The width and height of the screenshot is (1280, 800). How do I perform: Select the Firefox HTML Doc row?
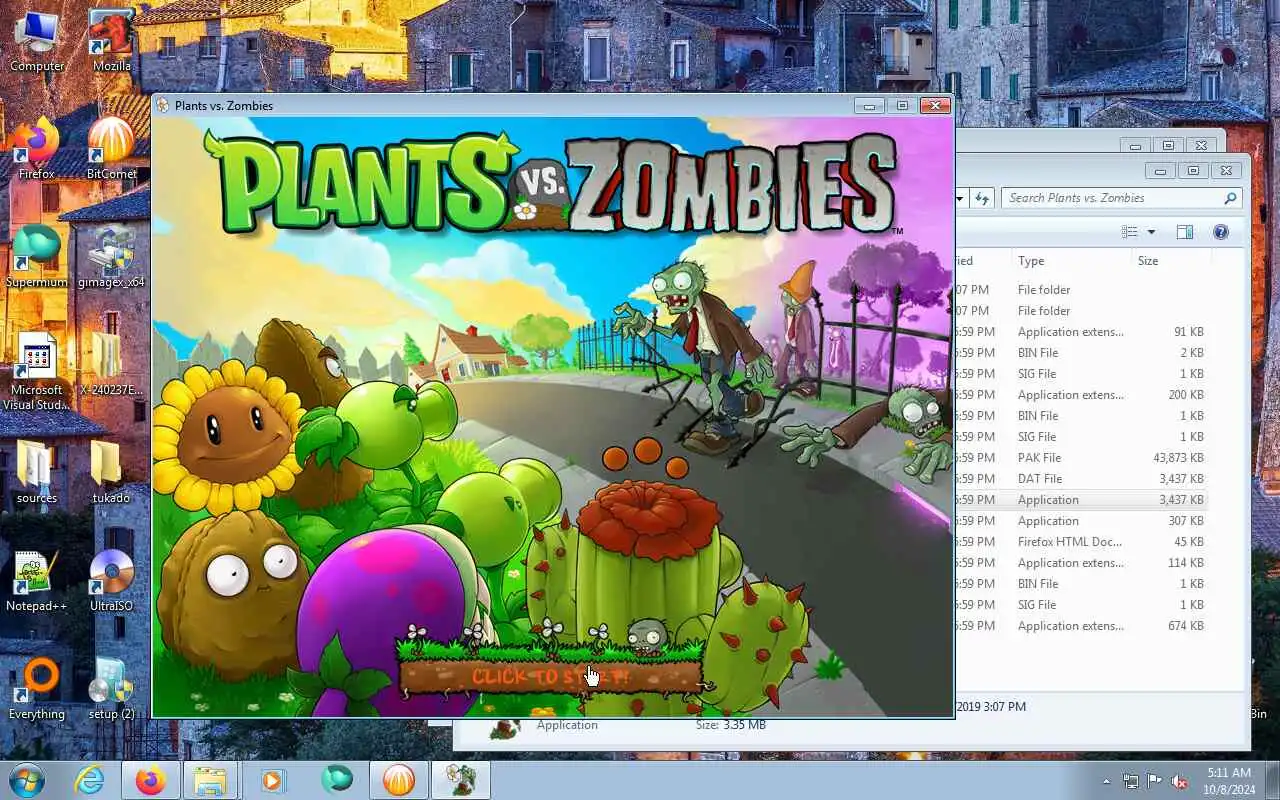click(x=1080, y=542)
